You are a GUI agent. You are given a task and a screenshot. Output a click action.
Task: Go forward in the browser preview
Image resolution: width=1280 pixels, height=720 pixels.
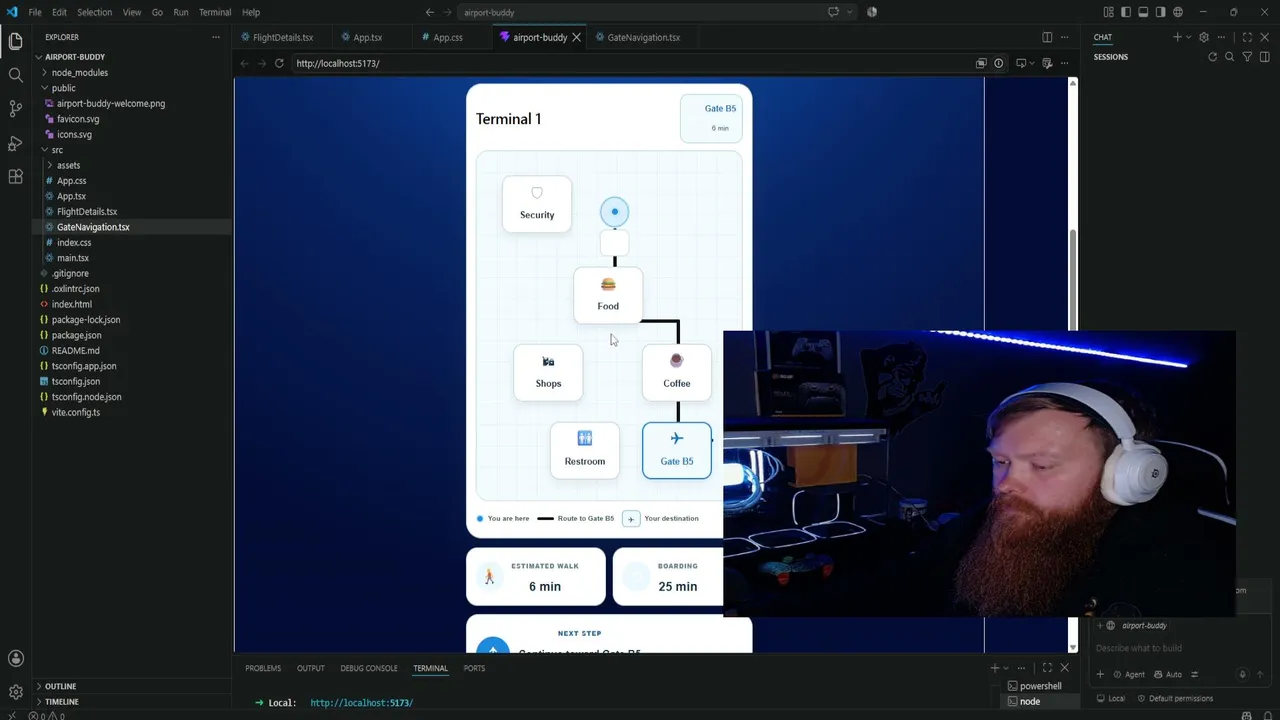261,63
